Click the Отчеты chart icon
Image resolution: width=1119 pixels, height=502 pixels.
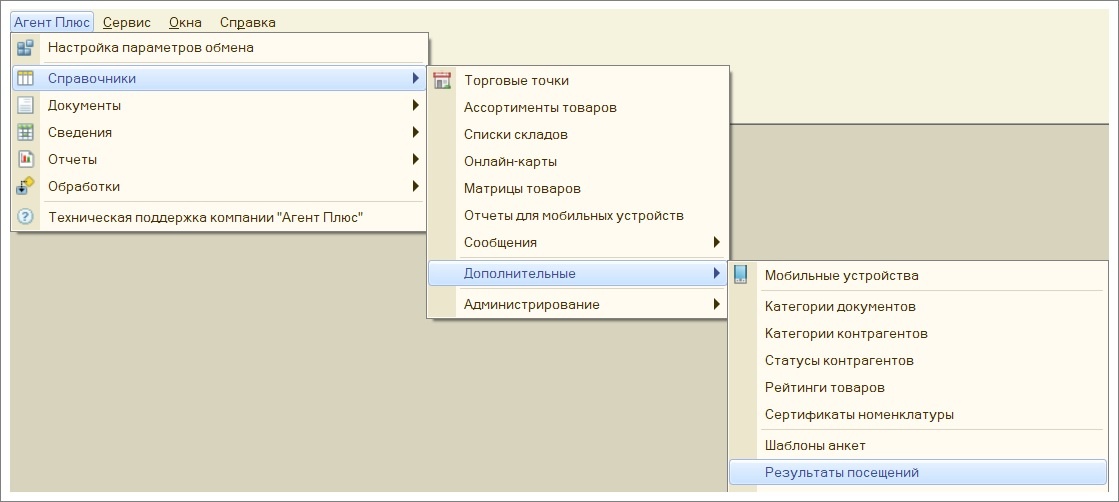tap(25, 159)
